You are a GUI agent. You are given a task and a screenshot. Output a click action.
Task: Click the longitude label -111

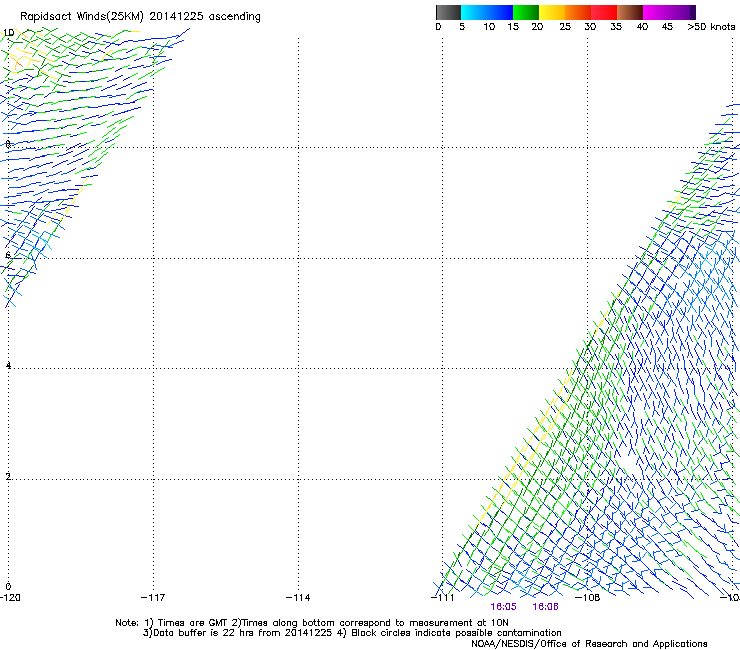[x=443, y=598]
